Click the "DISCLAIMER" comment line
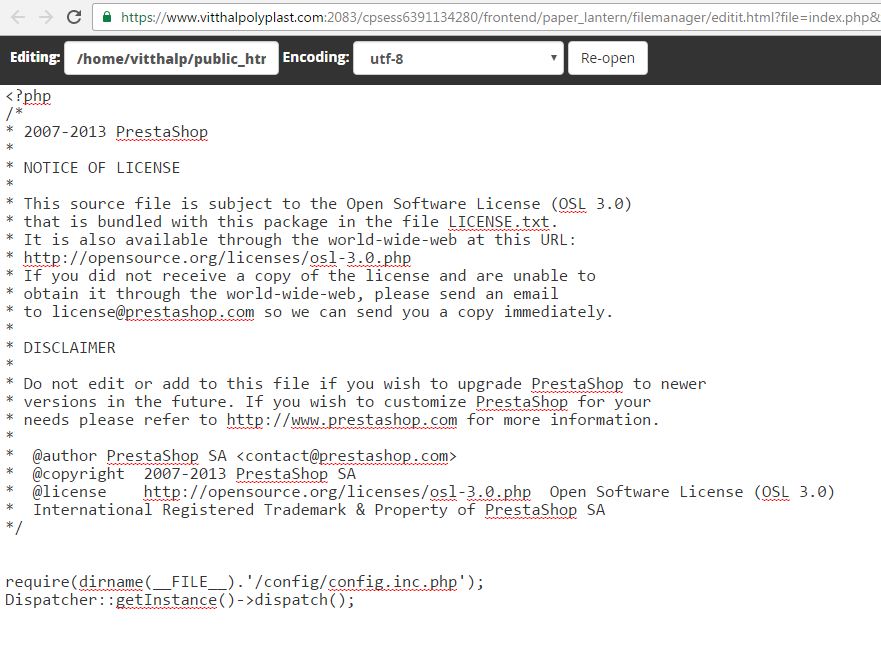This screenshot has width=881, height=647. click(x=61, y=348)
